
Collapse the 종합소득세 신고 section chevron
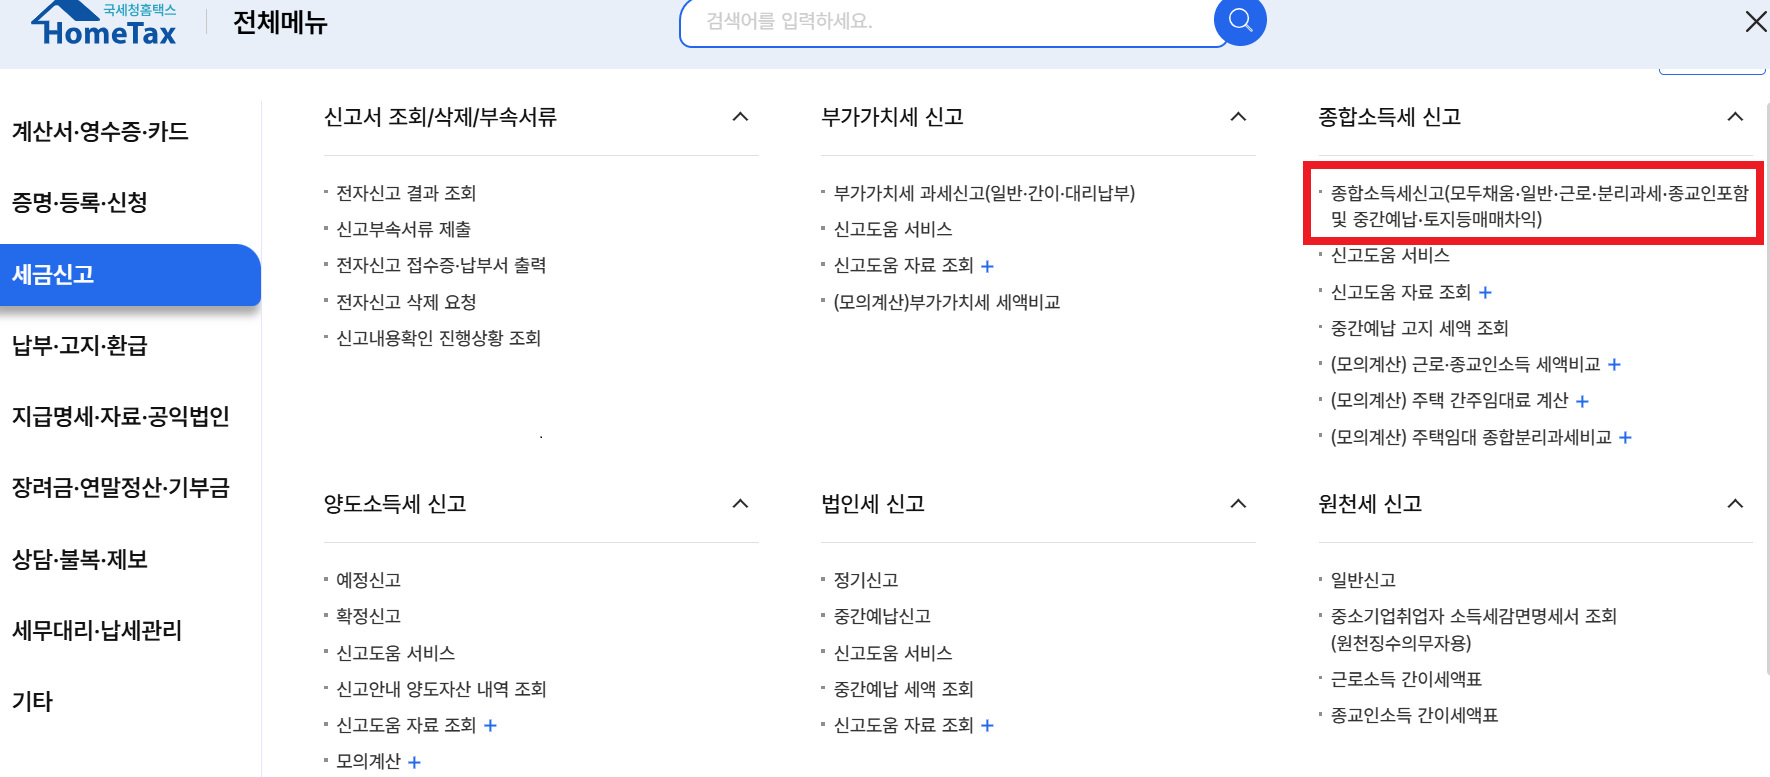pyautogui.click(x=1735, y=117)
